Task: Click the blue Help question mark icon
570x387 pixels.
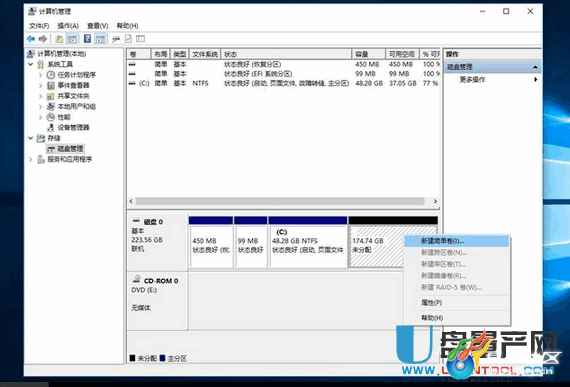Action: (87, 39)
